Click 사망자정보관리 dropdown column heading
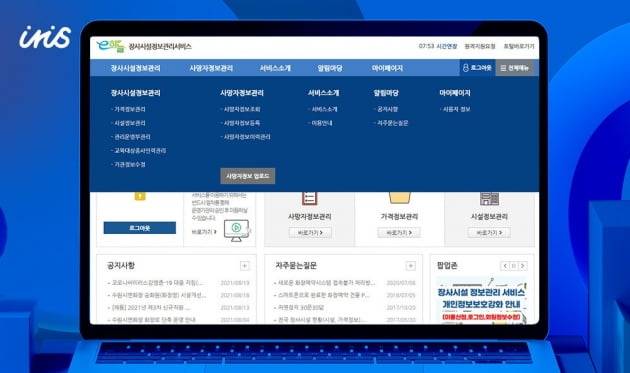Screen dimensions: 630x373 point(242,93)
